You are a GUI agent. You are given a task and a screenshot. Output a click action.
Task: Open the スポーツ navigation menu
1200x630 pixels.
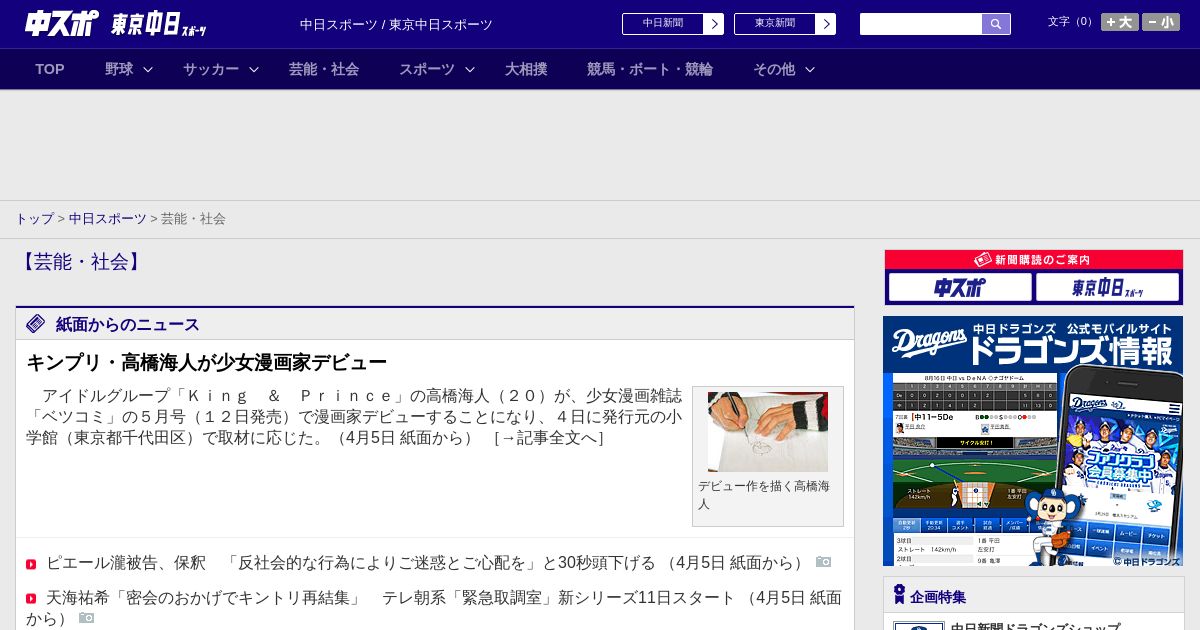click(427, 69)
